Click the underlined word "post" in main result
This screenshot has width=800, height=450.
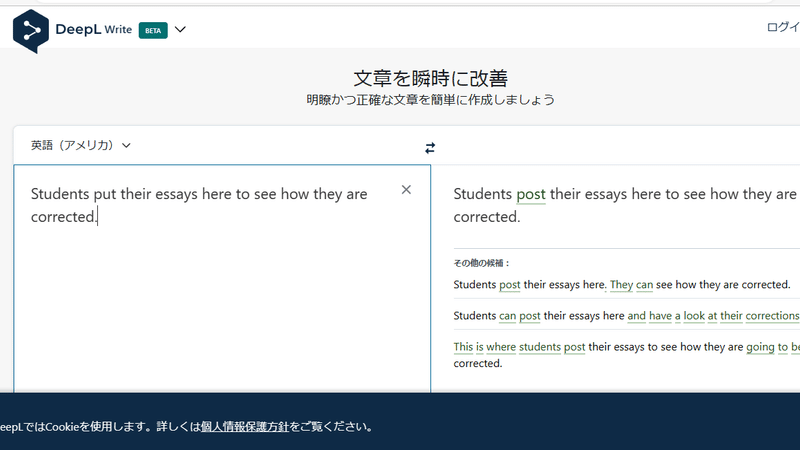click(531, 194)
